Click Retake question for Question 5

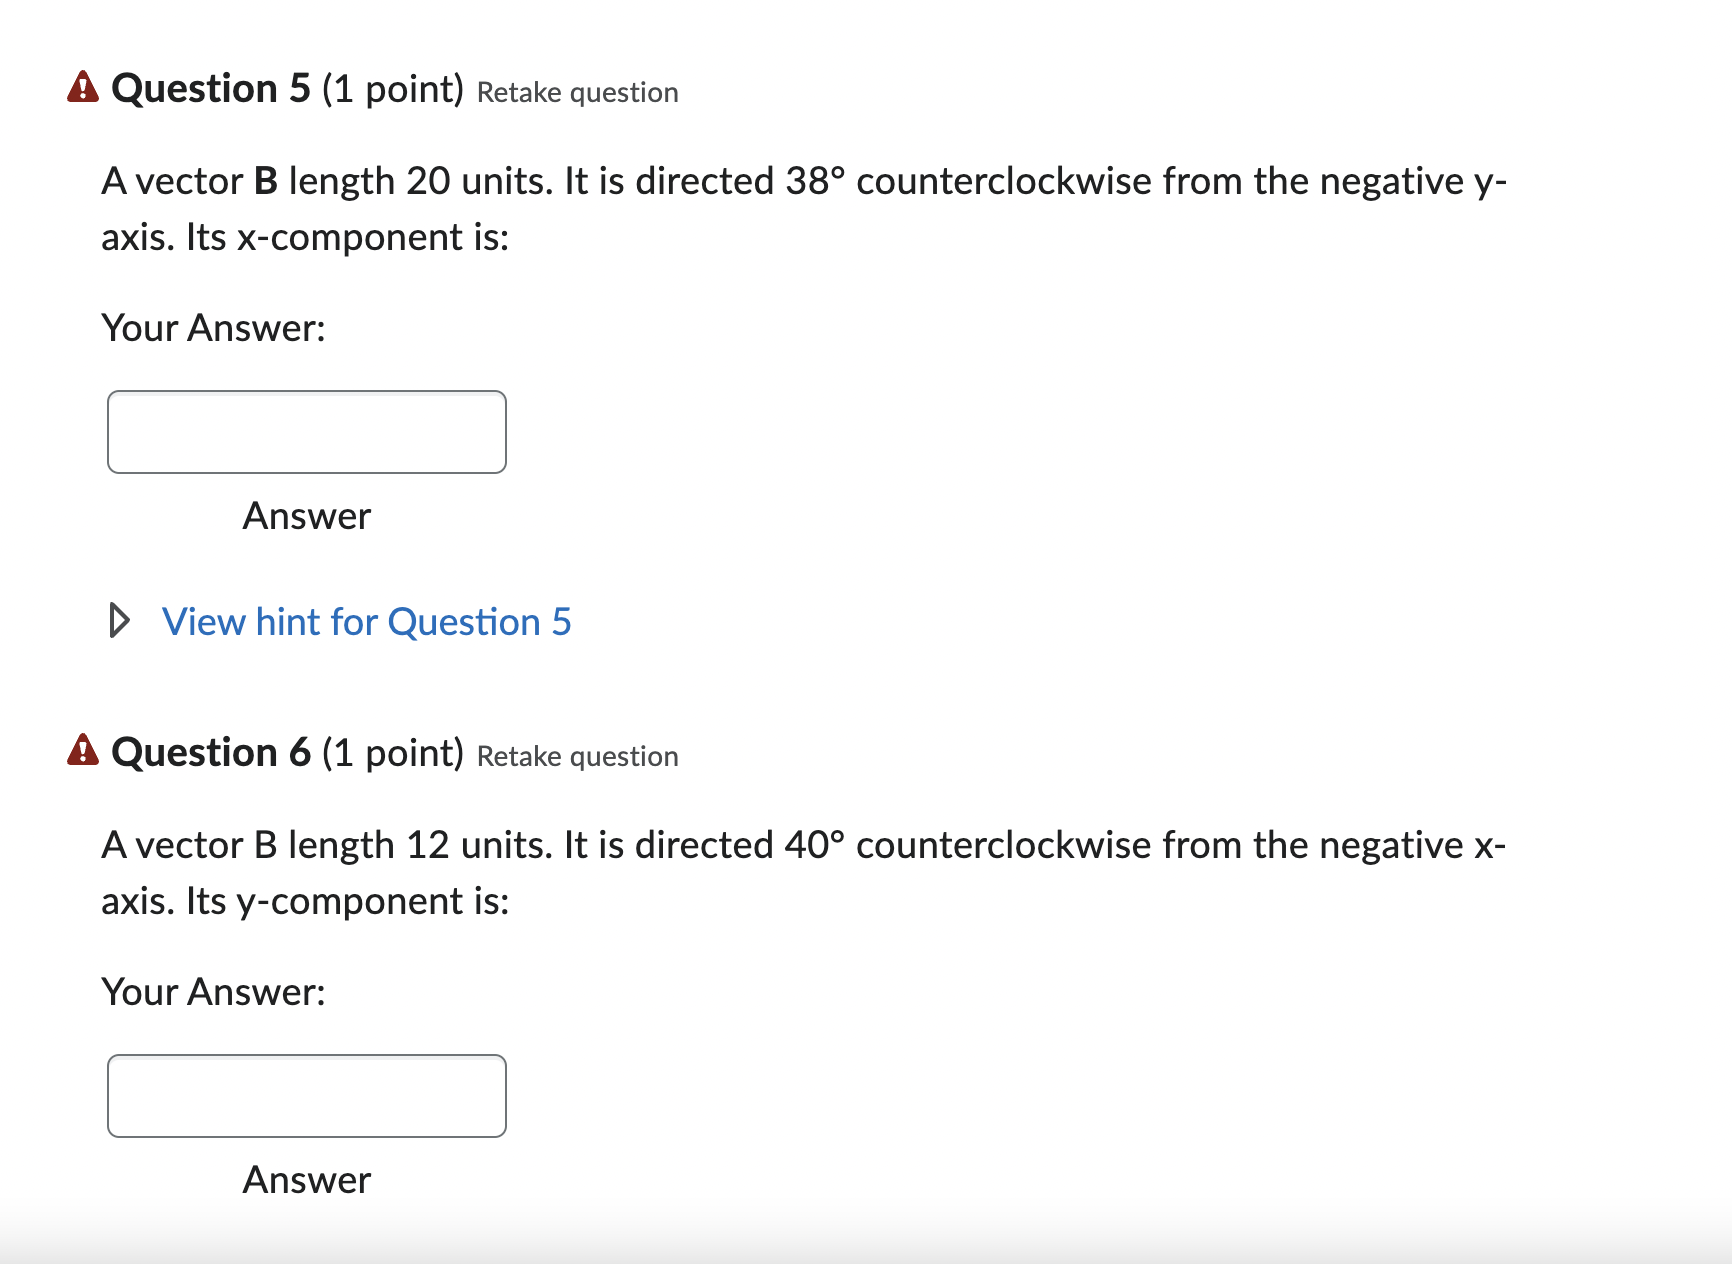click(x=576, y=92)
